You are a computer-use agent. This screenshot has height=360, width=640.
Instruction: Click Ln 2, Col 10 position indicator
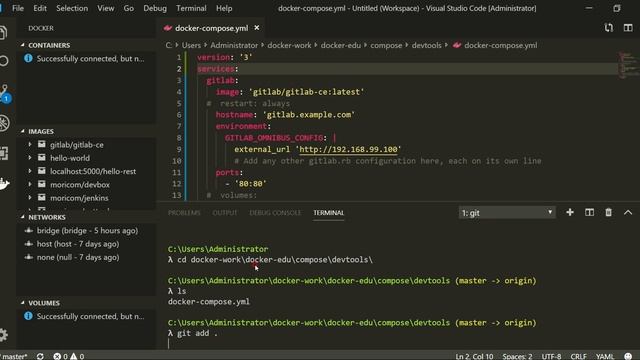tap(474, 356)
